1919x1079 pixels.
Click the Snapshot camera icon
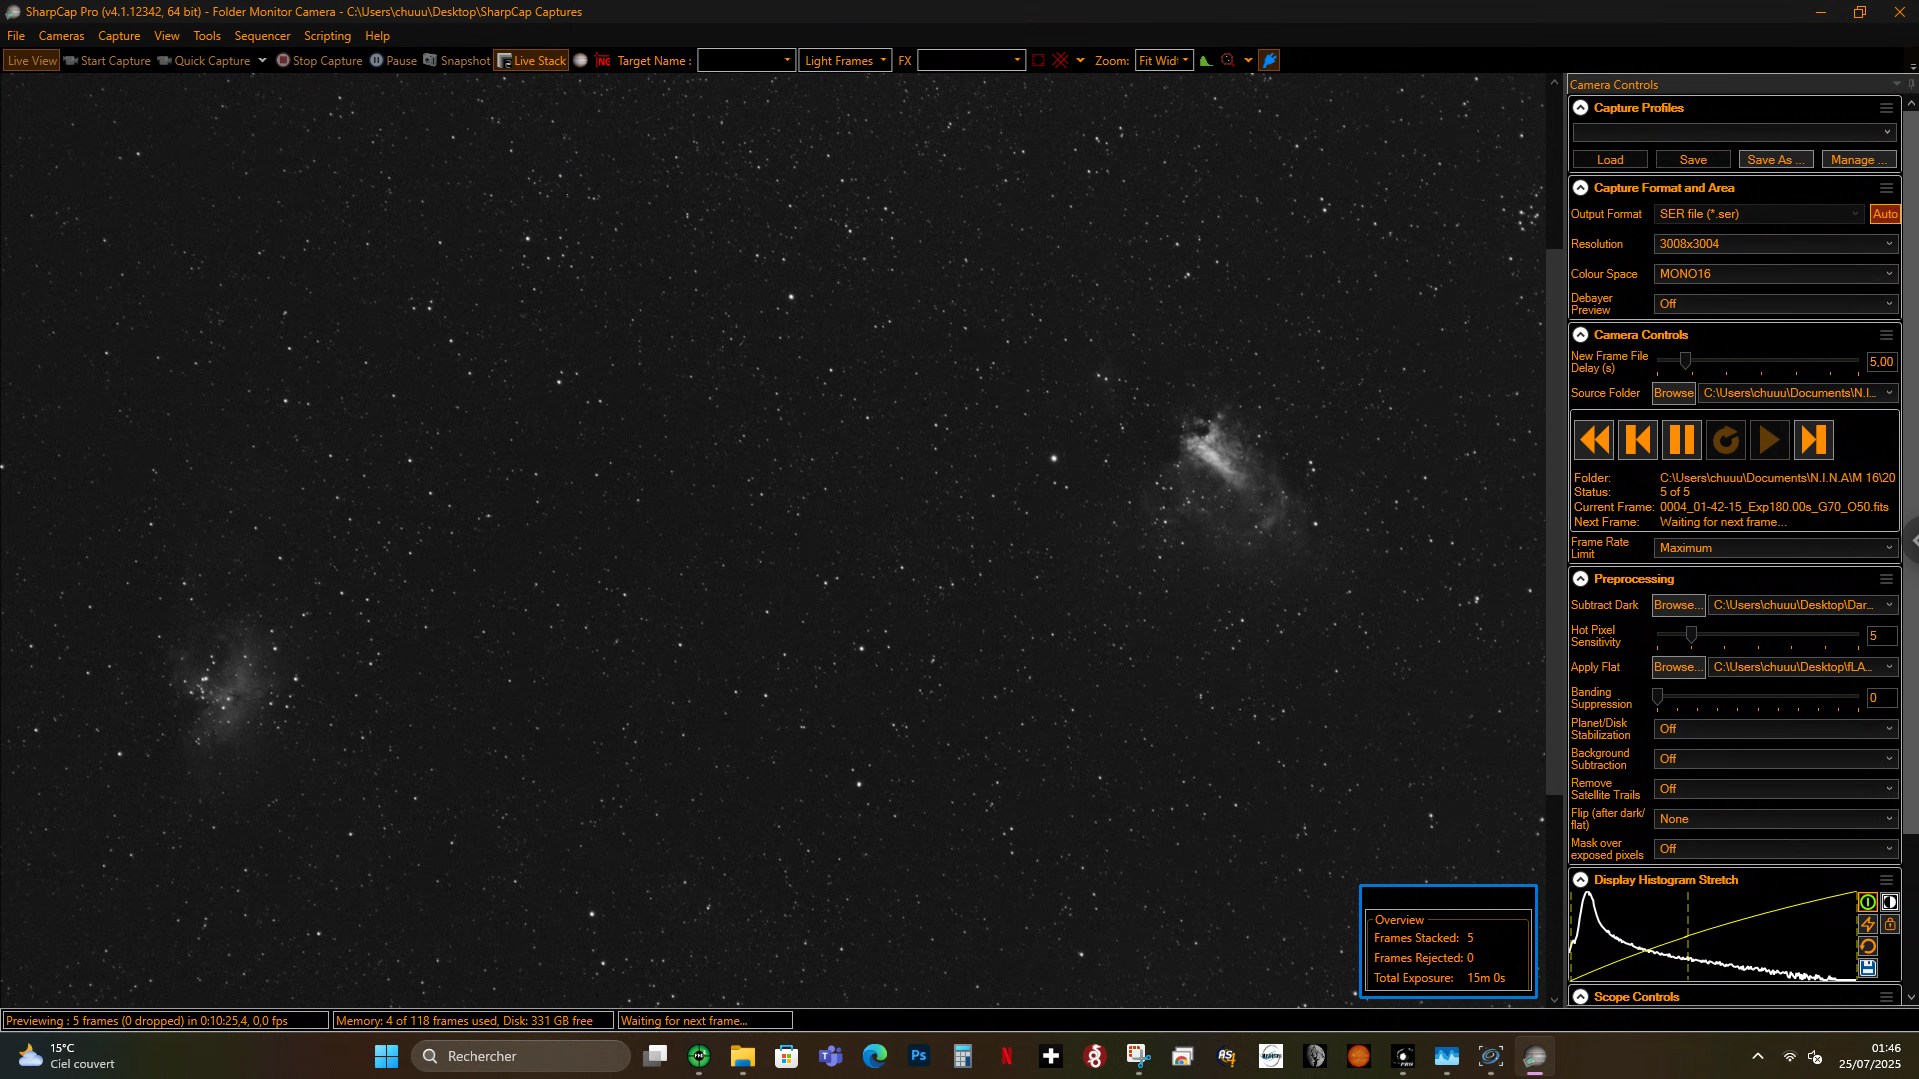(x=430, y=60)
